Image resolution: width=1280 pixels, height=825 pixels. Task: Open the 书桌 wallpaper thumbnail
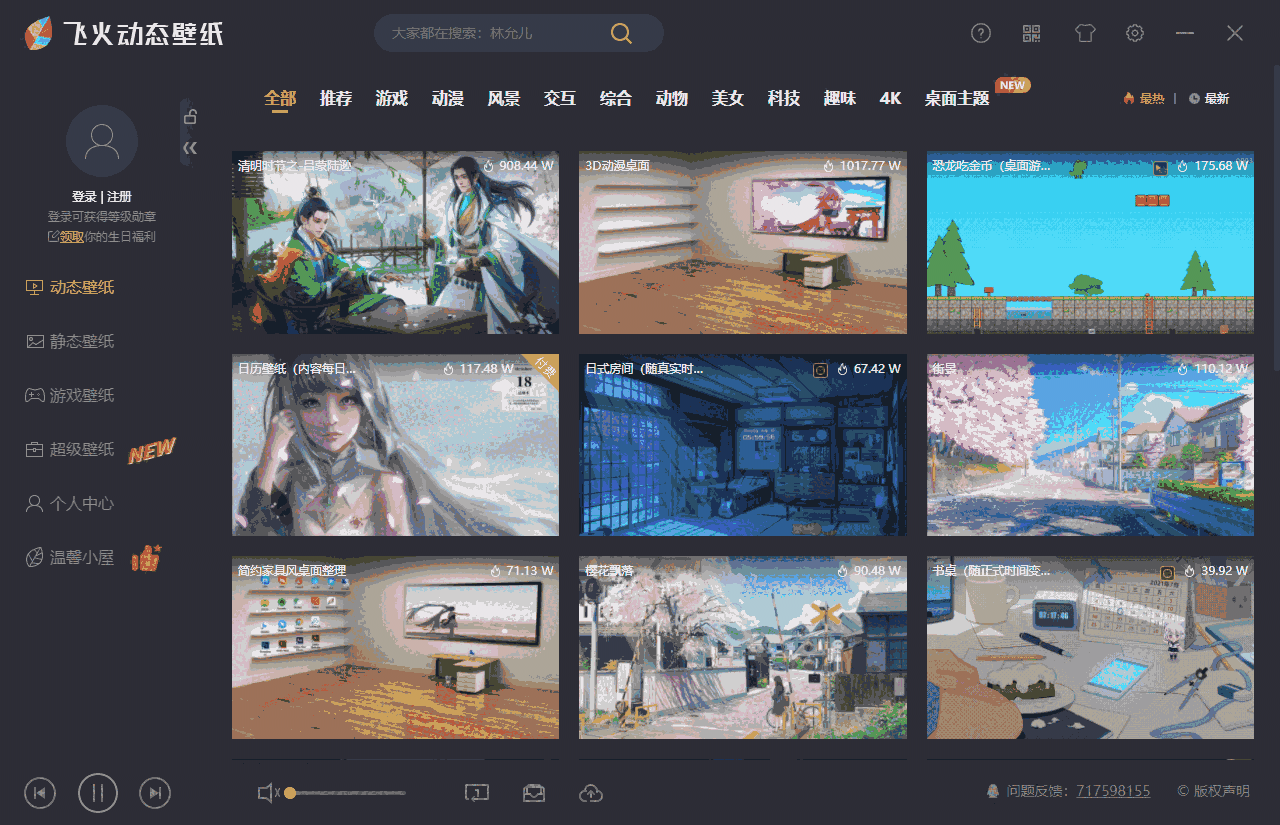point(1090,648)
